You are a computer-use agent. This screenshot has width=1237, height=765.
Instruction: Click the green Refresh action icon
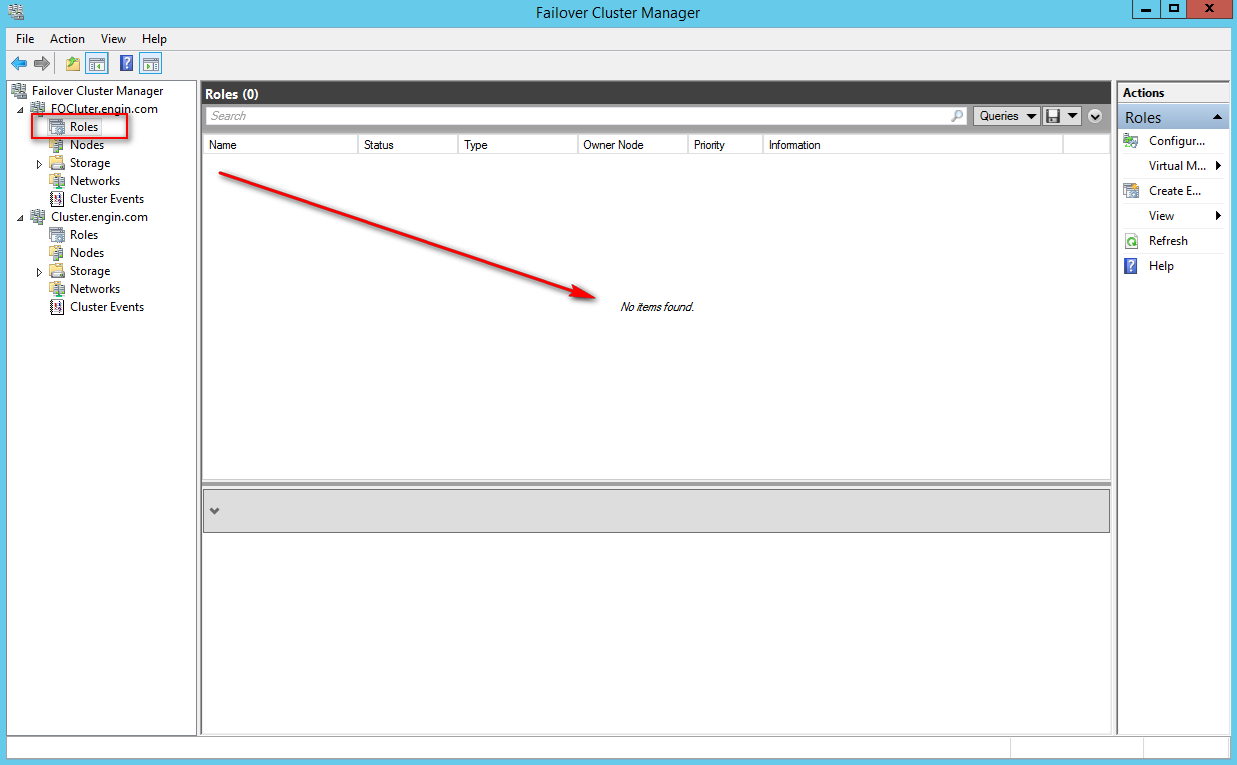point(1131,241)
